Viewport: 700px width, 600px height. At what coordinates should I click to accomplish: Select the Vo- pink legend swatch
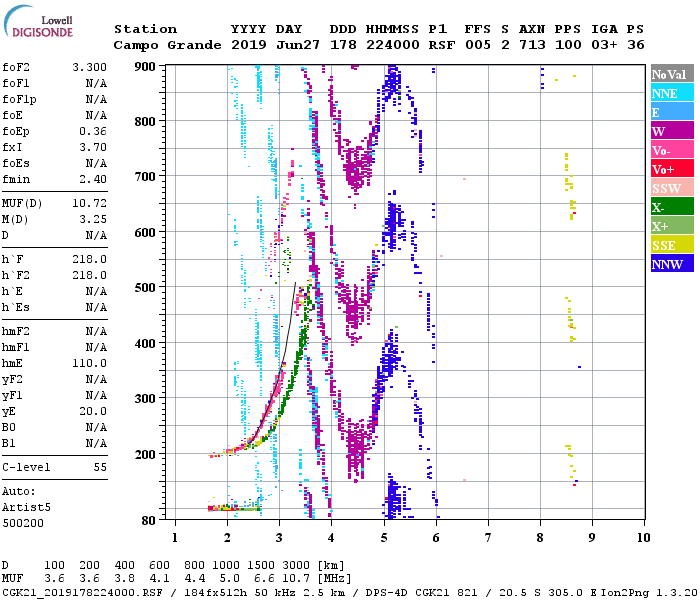coord(672,150)
